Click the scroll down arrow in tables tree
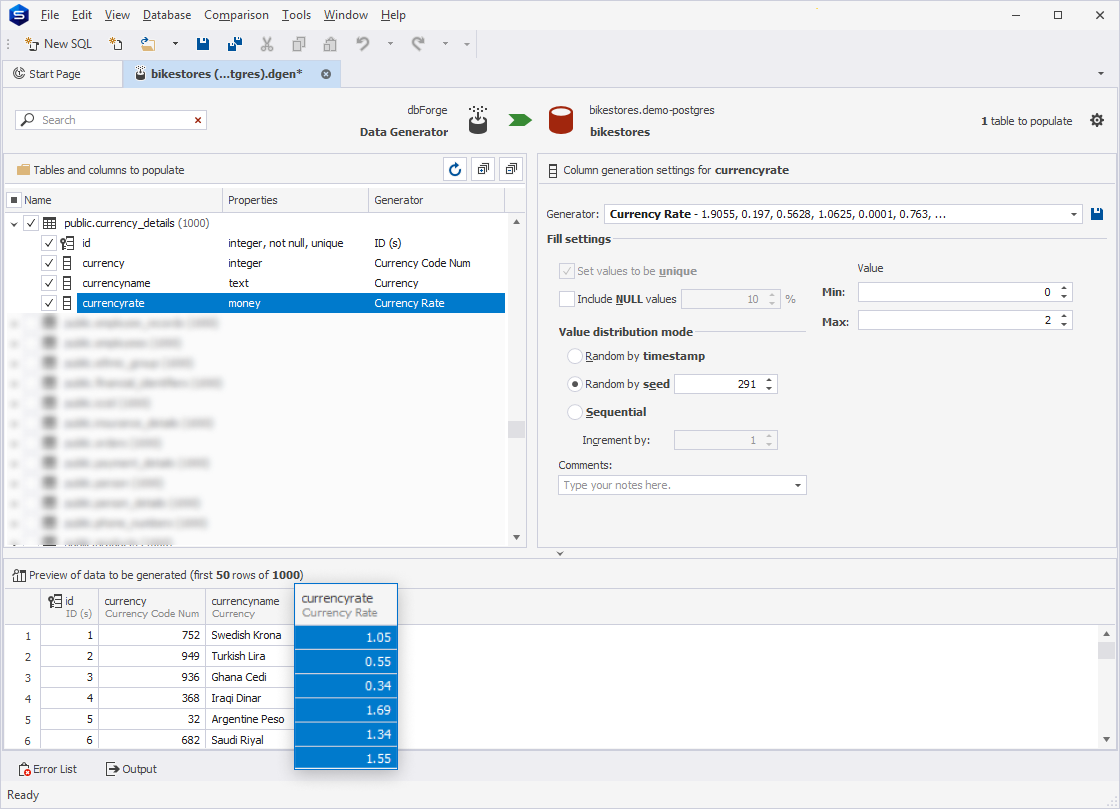The width and height of the screenshot is (1120, 809). 516,538
